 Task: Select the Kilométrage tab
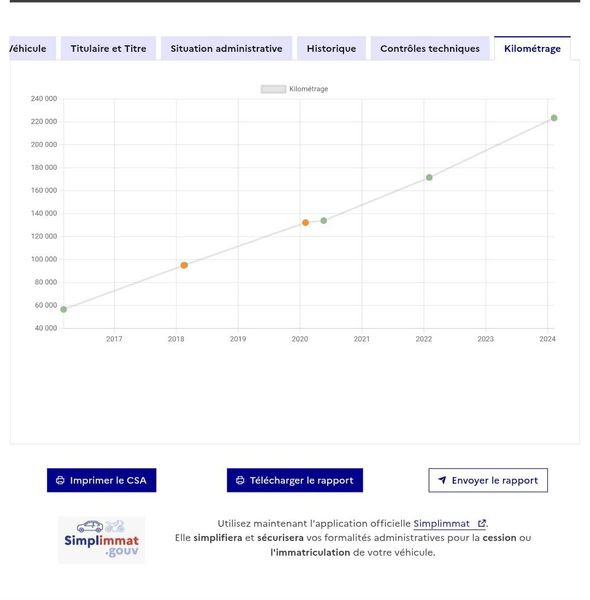532,49
